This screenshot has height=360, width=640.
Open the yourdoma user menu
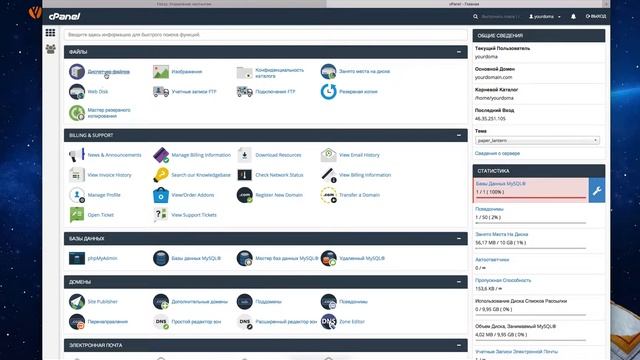click(x=545, y=17)
